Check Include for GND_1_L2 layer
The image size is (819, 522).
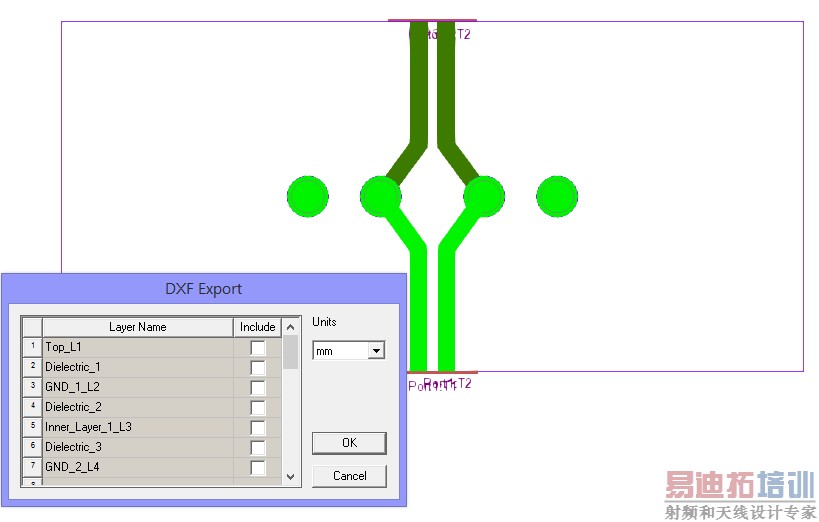coord(258,387)
